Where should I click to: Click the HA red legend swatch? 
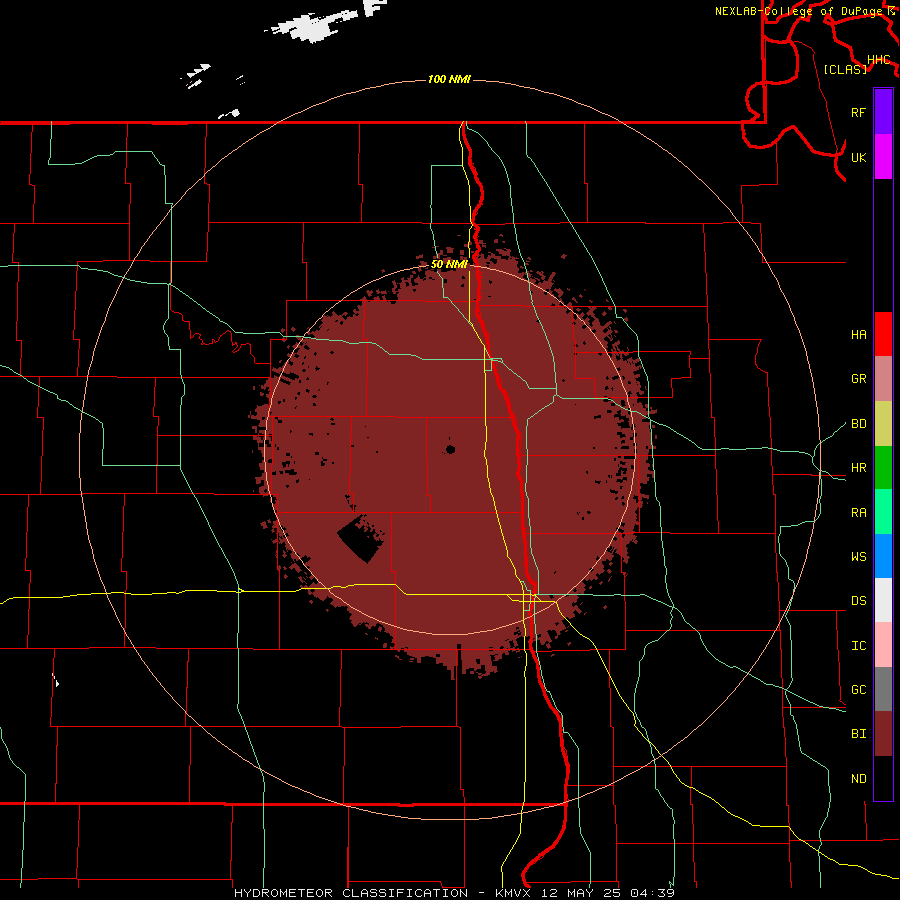coord(883,334)
